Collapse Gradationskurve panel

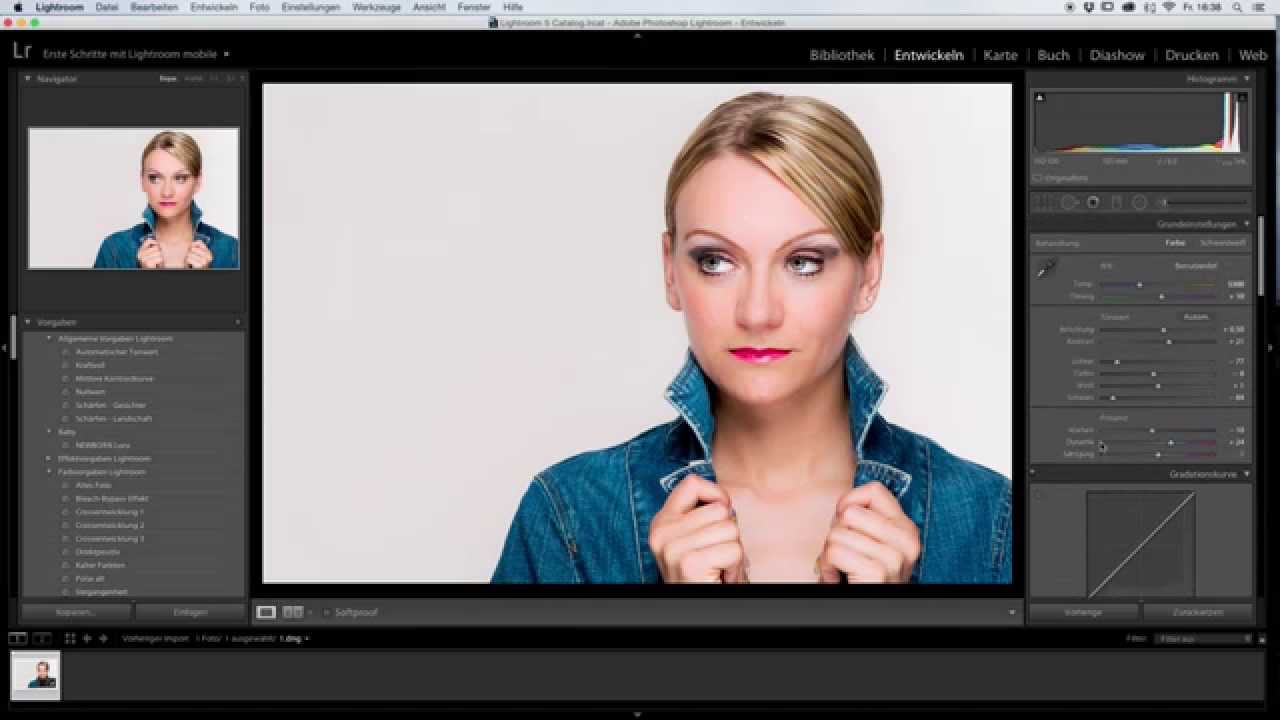pos(1247,474)
